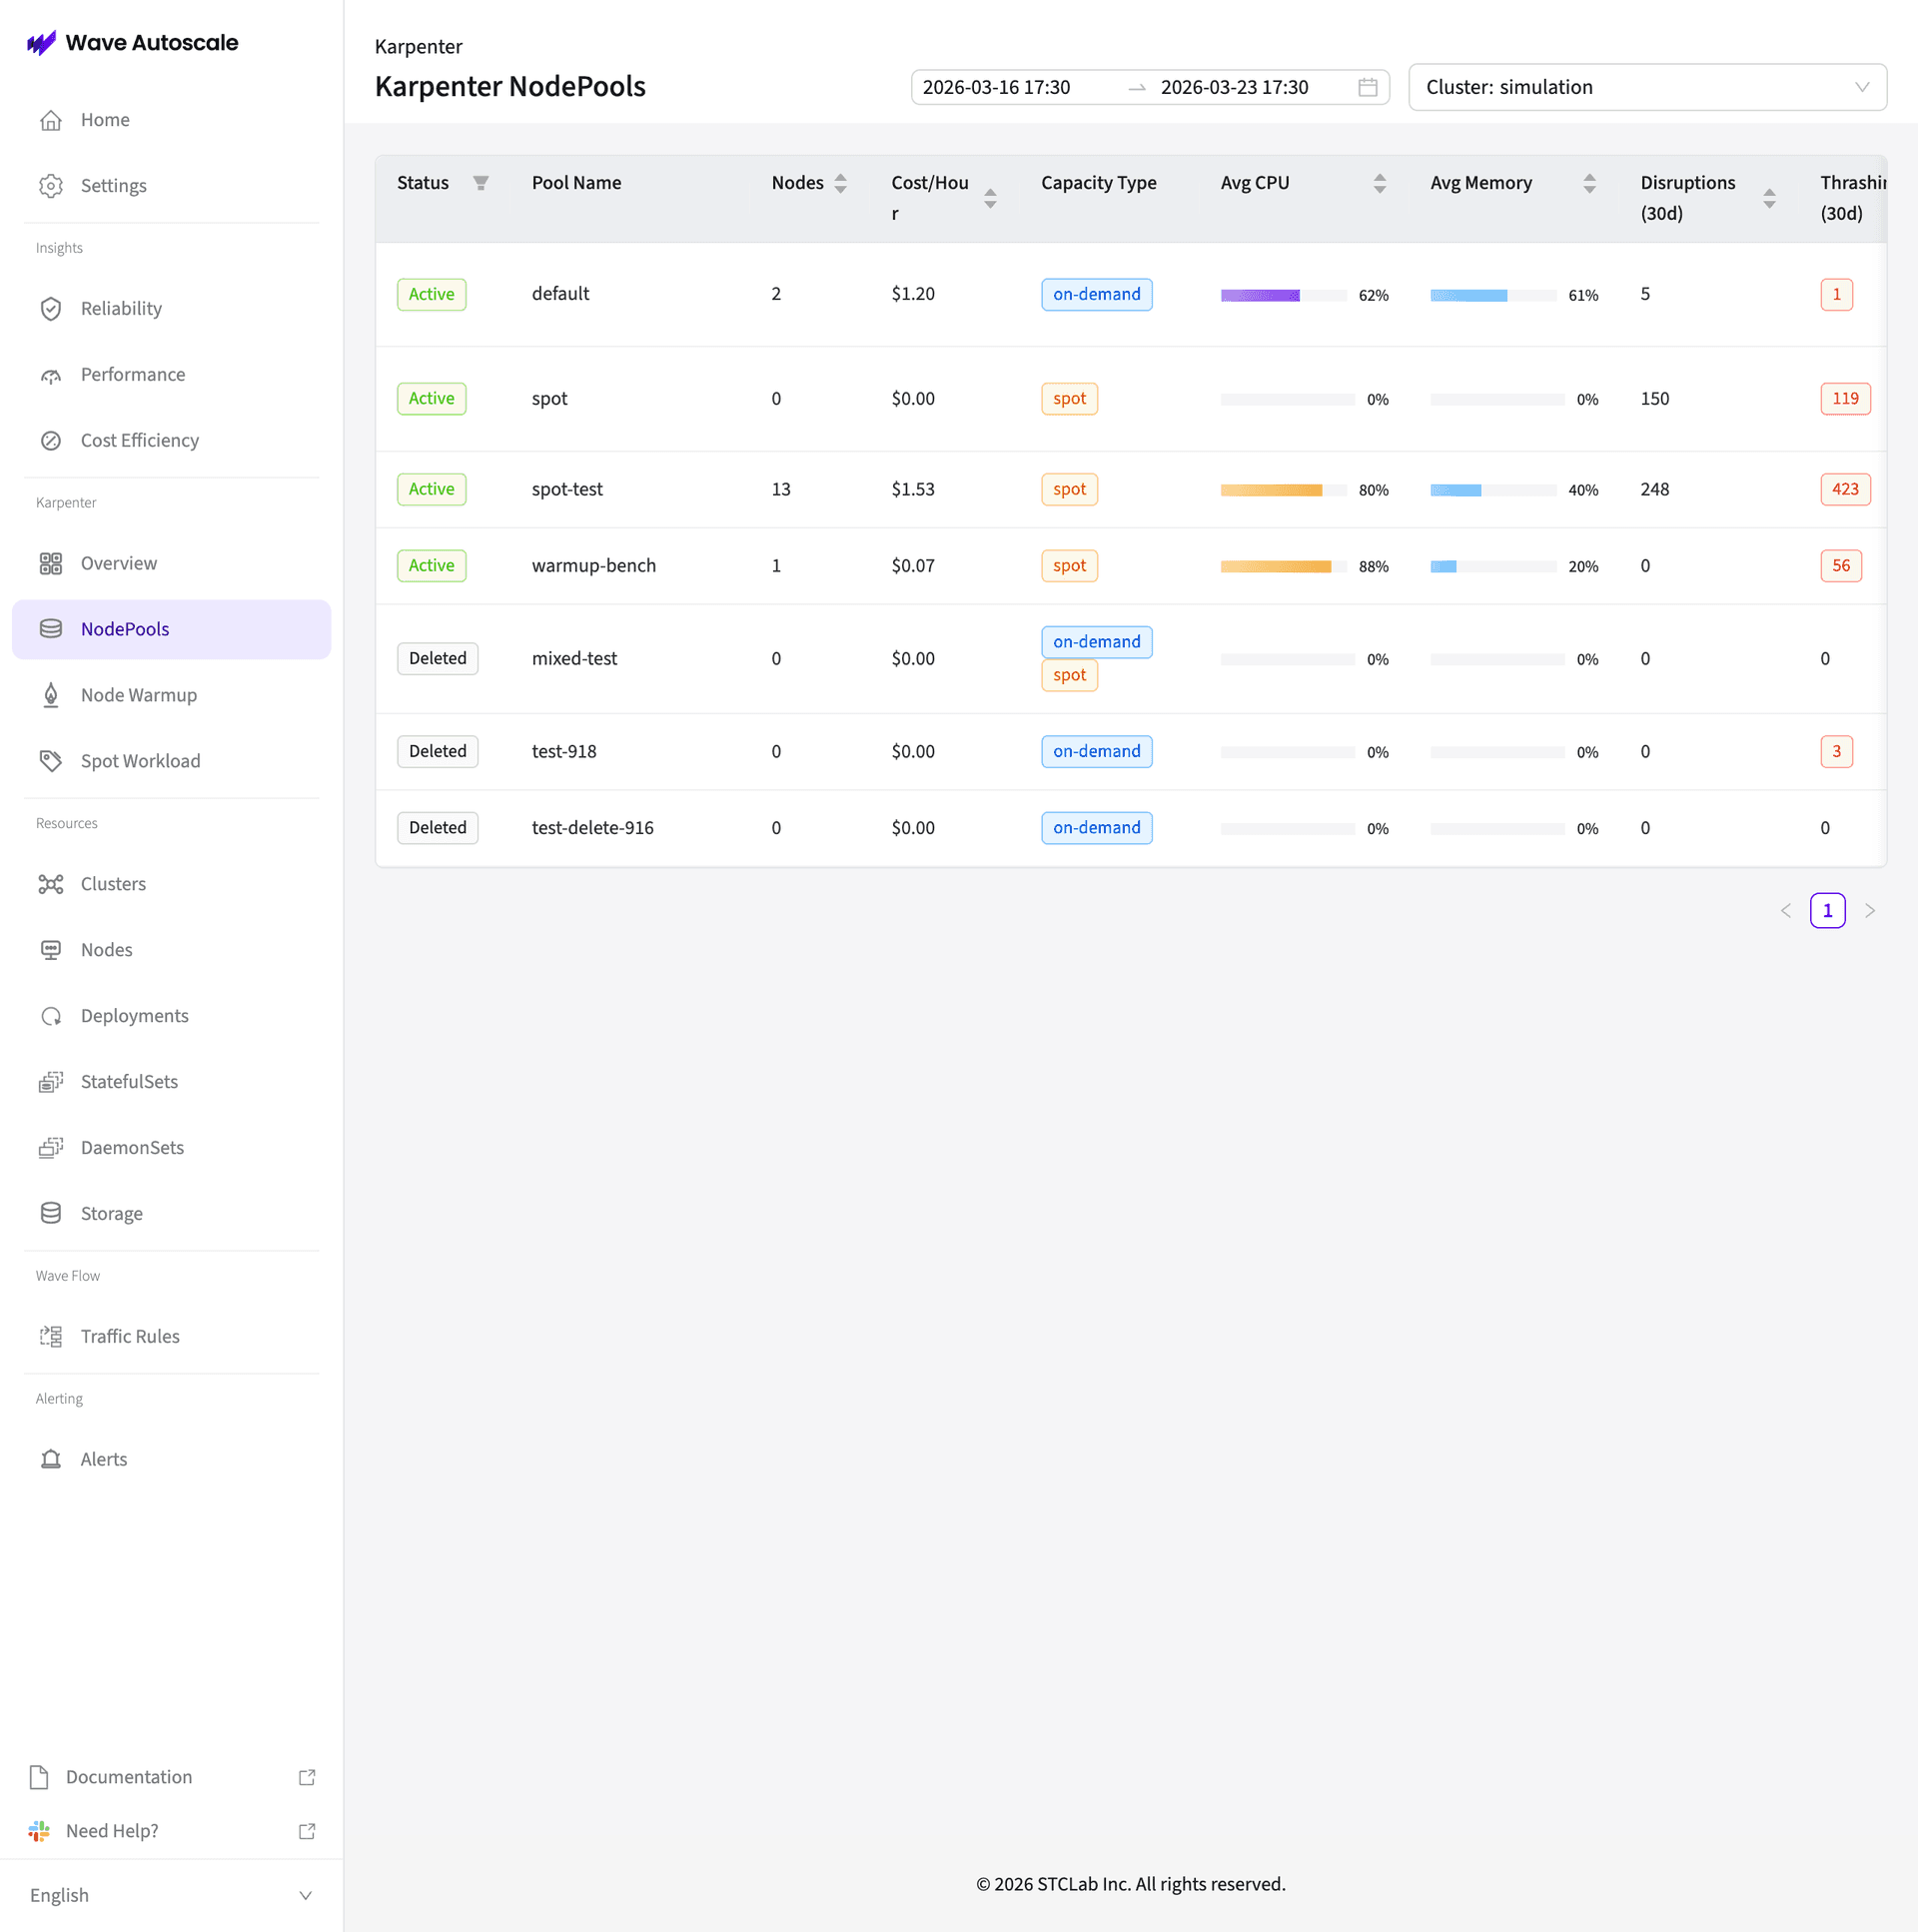Click the Performance gauge icon
This screenshot has height=1932, width=1918.
click(51, 375)
